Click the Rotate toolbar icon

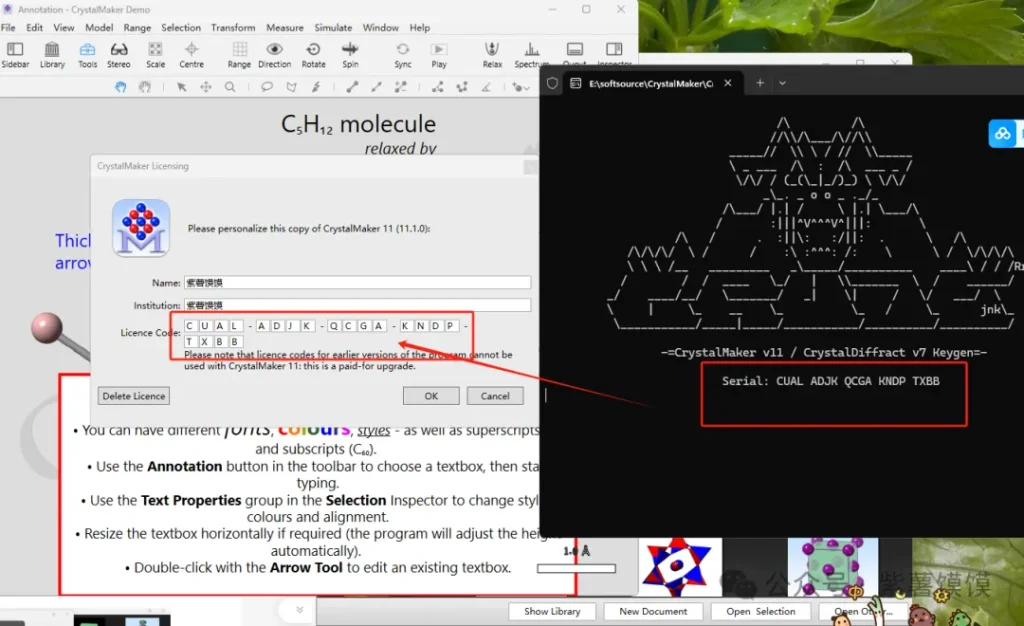coord(313,54)
